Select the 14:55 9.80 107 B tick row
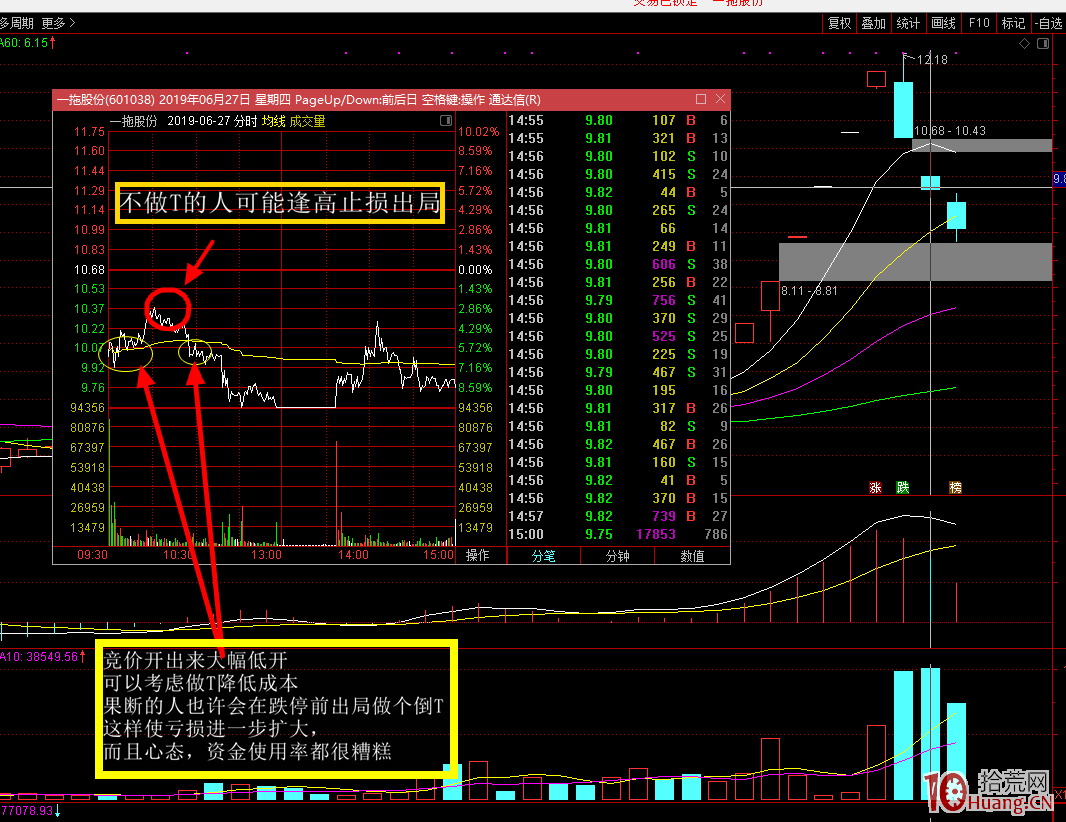Screen dimensions: 1066x822 pyautogui.click(x=618, y=120)
